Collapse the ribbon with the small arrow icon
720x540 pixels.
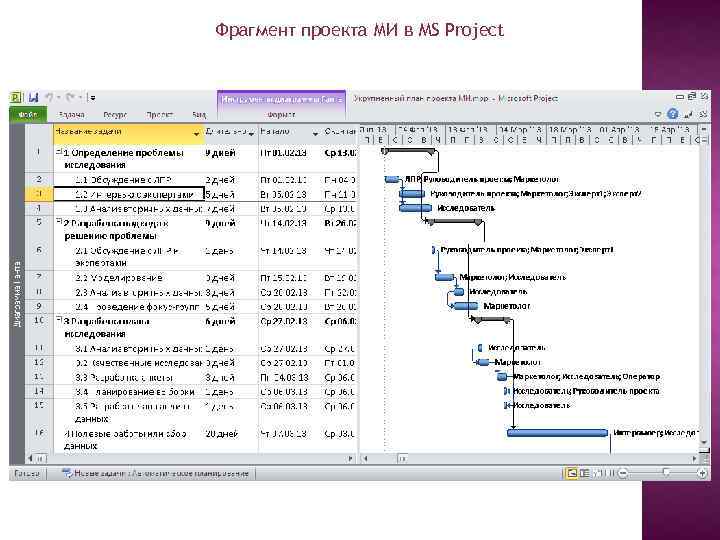[x=658, y=114]
